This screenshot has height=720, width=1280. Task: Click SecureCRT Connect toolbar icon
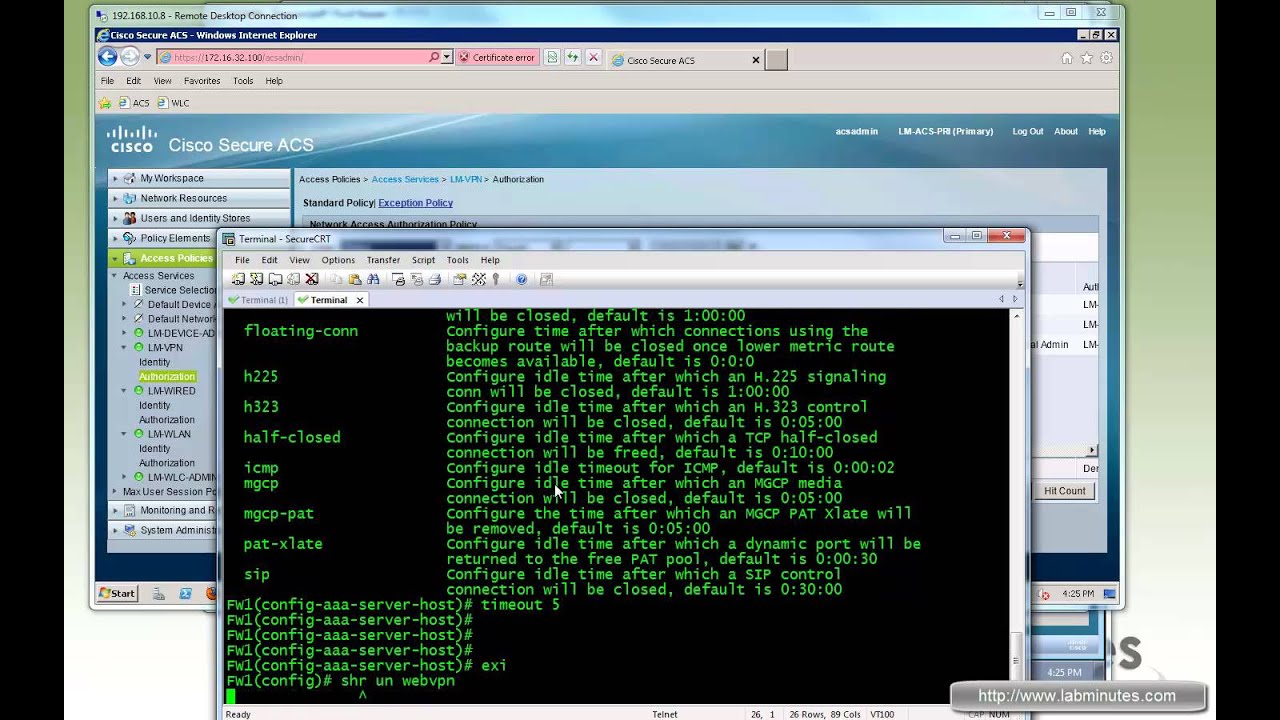(238, 279)
